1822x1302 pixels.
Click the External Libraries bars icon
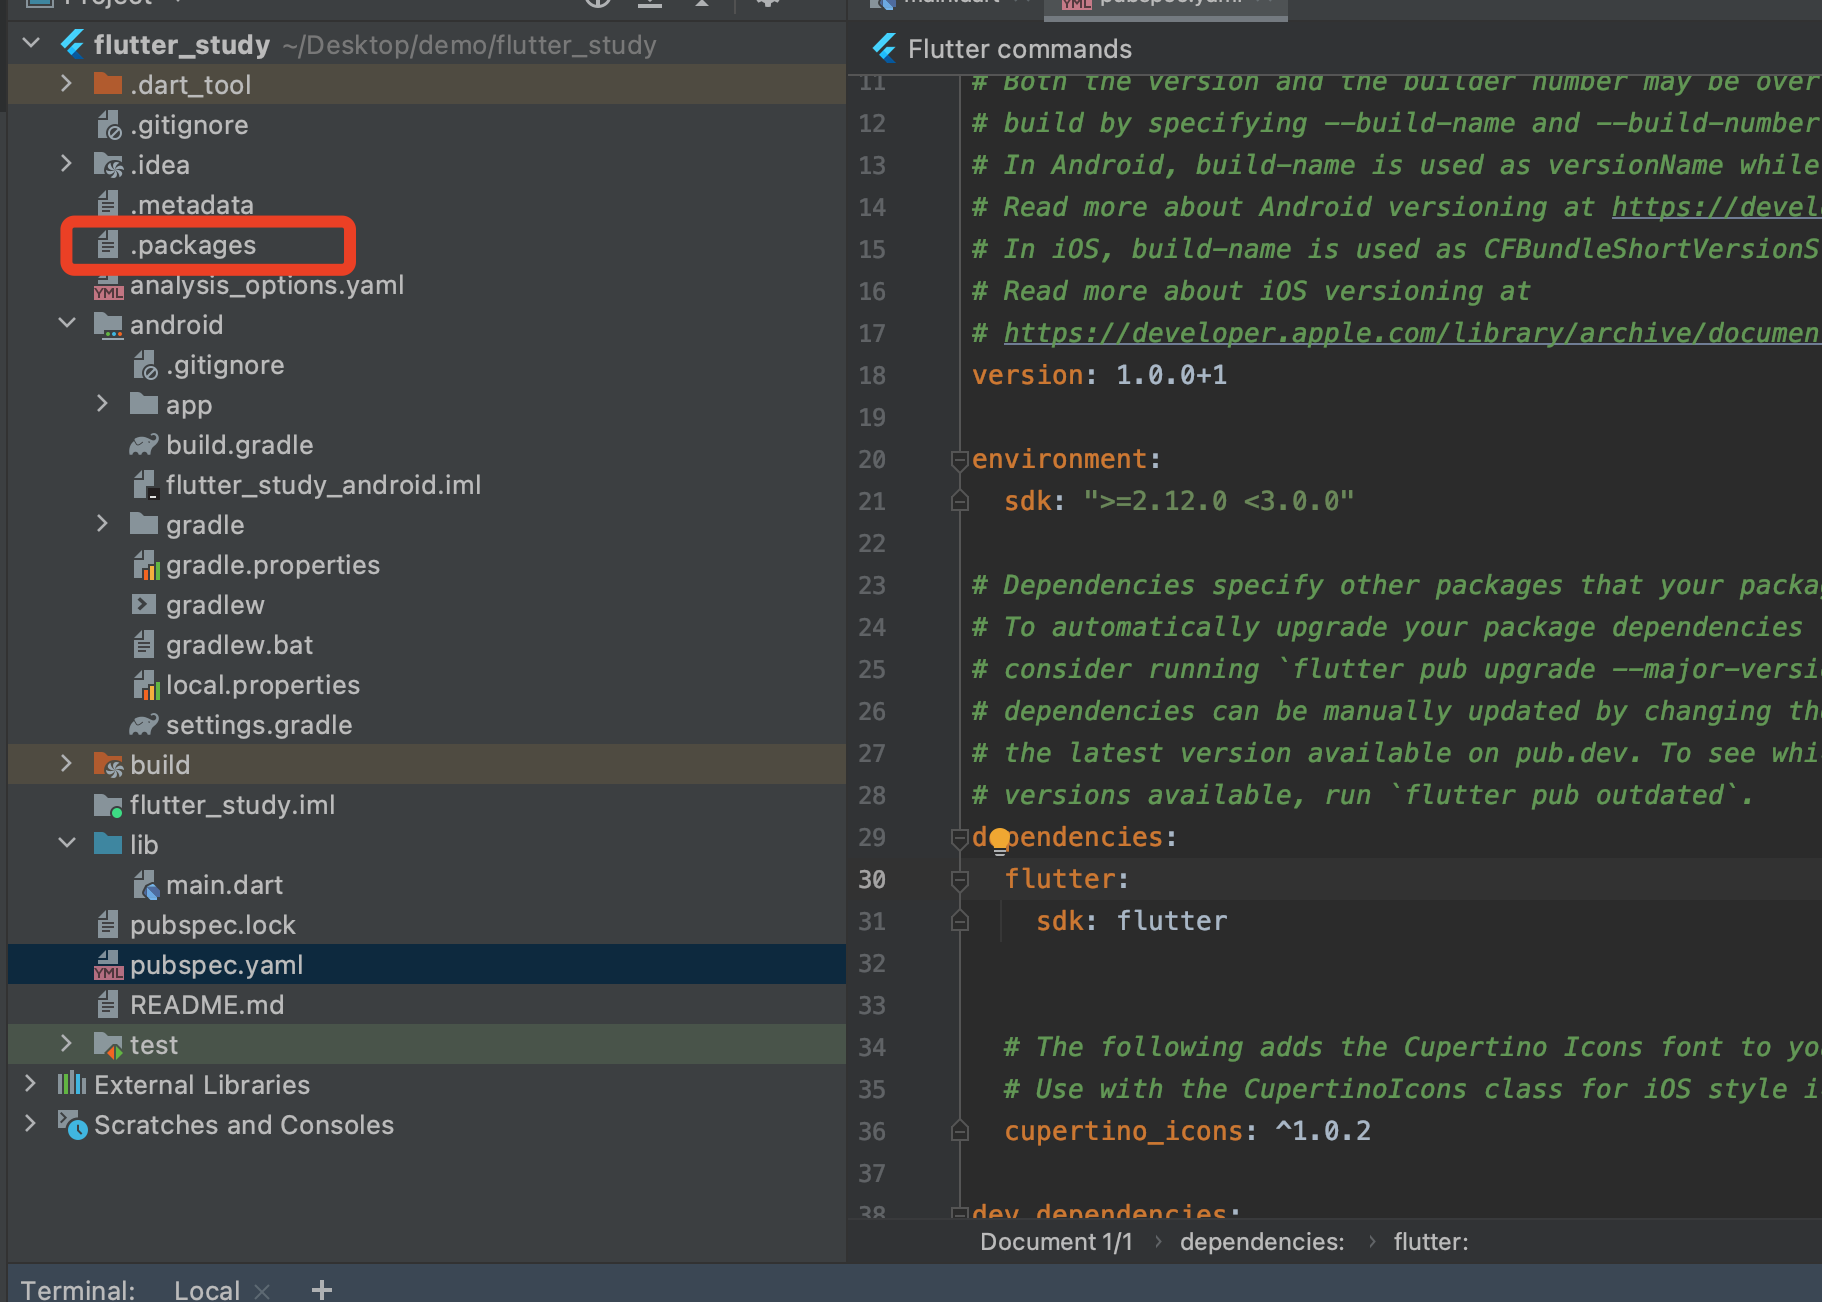coord(72,1084)
